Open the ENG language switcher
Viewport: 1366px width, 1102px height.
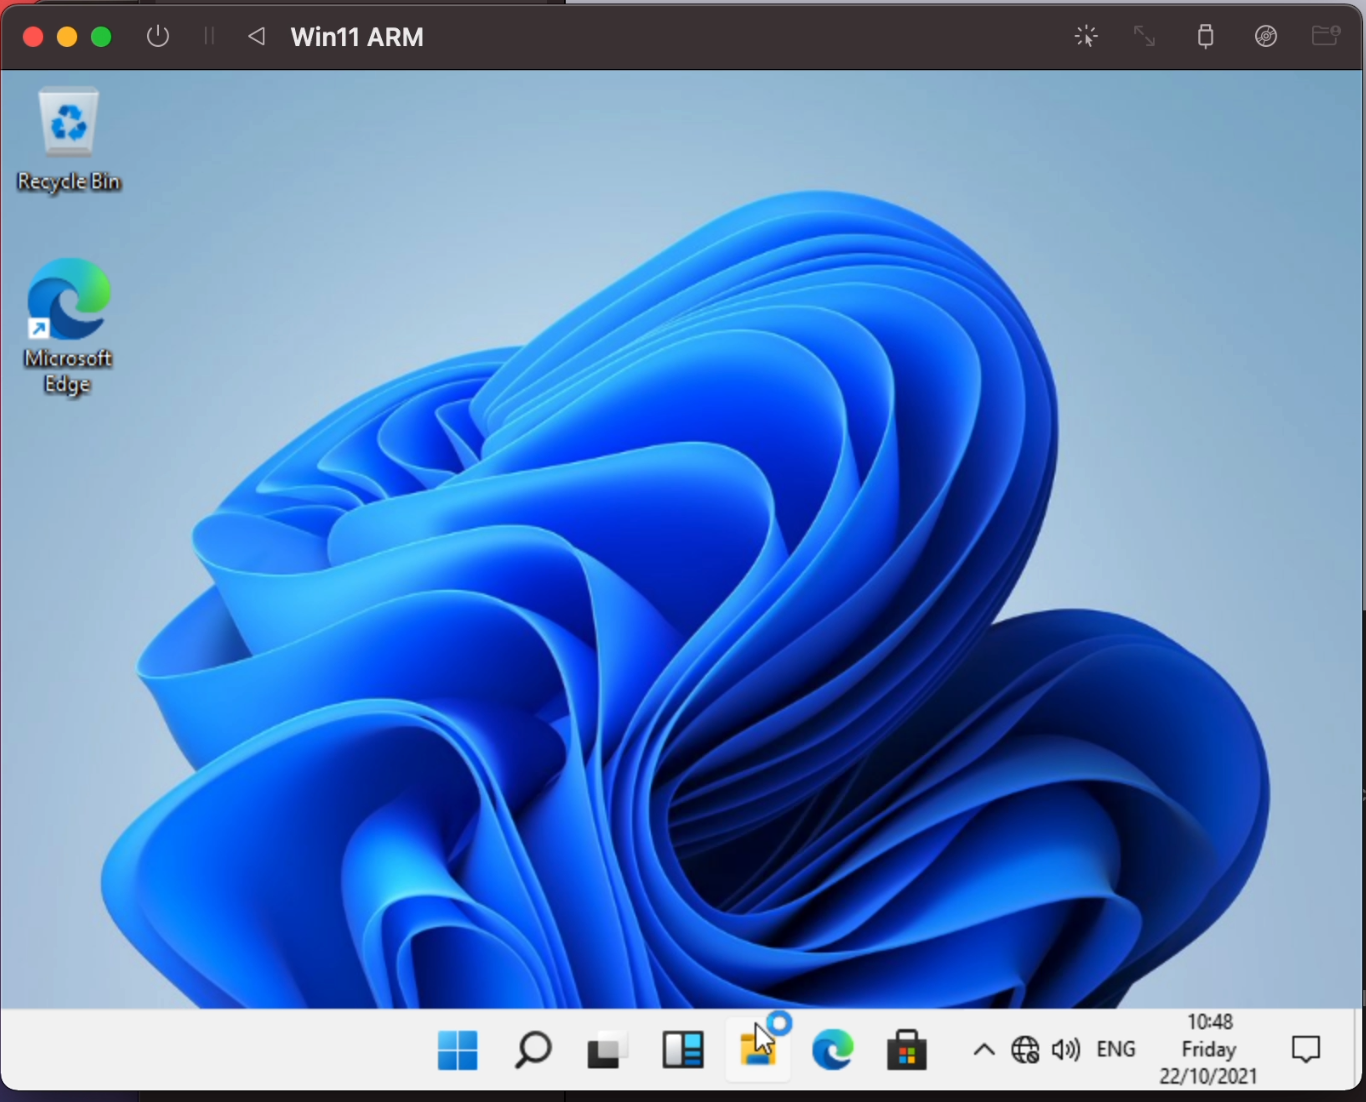[x=1115, y=1049]
